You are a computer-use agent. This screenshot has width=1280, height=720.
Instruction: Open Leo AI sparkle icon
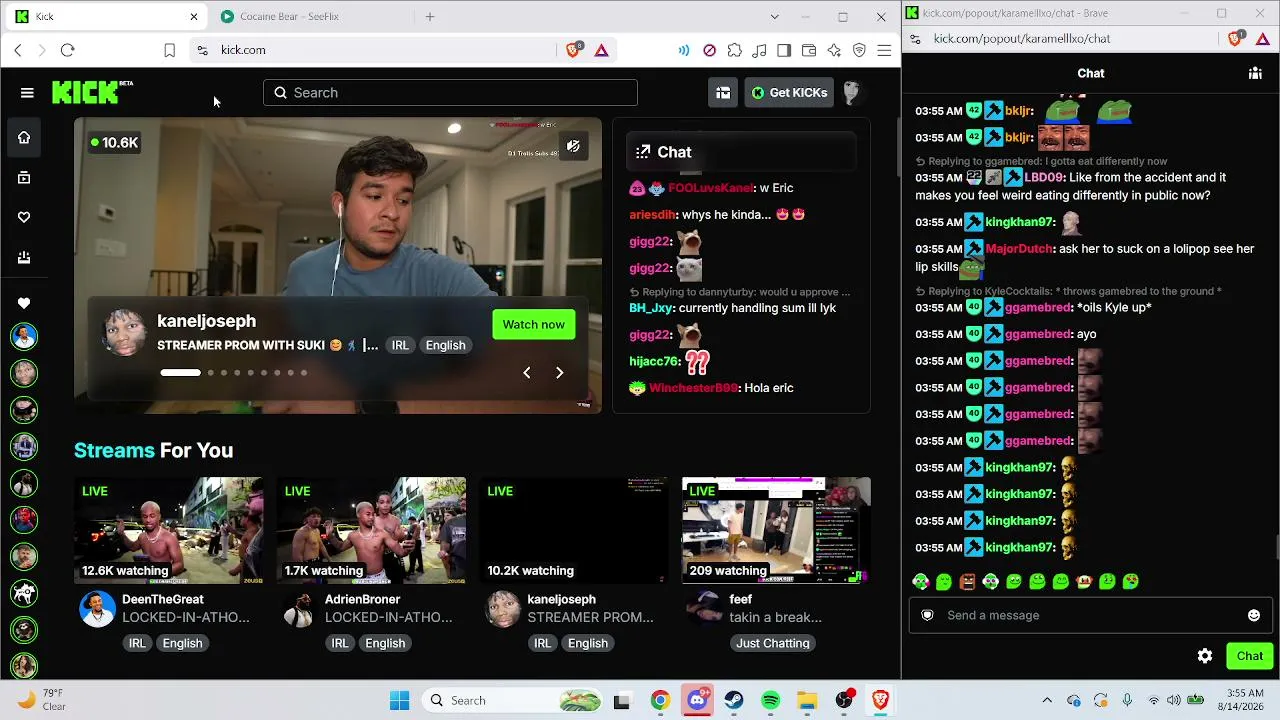(834, 50)
